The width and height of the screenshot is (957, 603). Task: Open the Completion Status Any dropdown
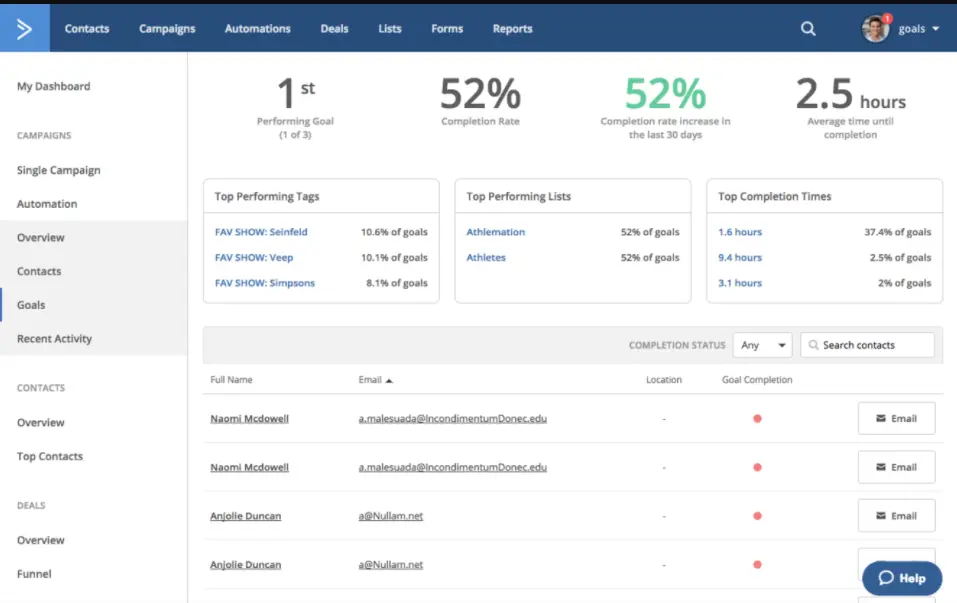[762, 344]
